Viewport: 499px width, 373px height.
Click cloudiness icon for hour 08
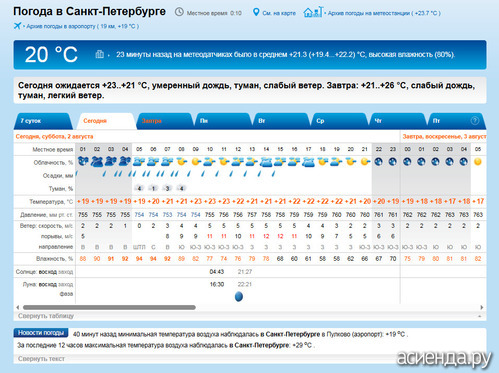(x=181, y=162)
